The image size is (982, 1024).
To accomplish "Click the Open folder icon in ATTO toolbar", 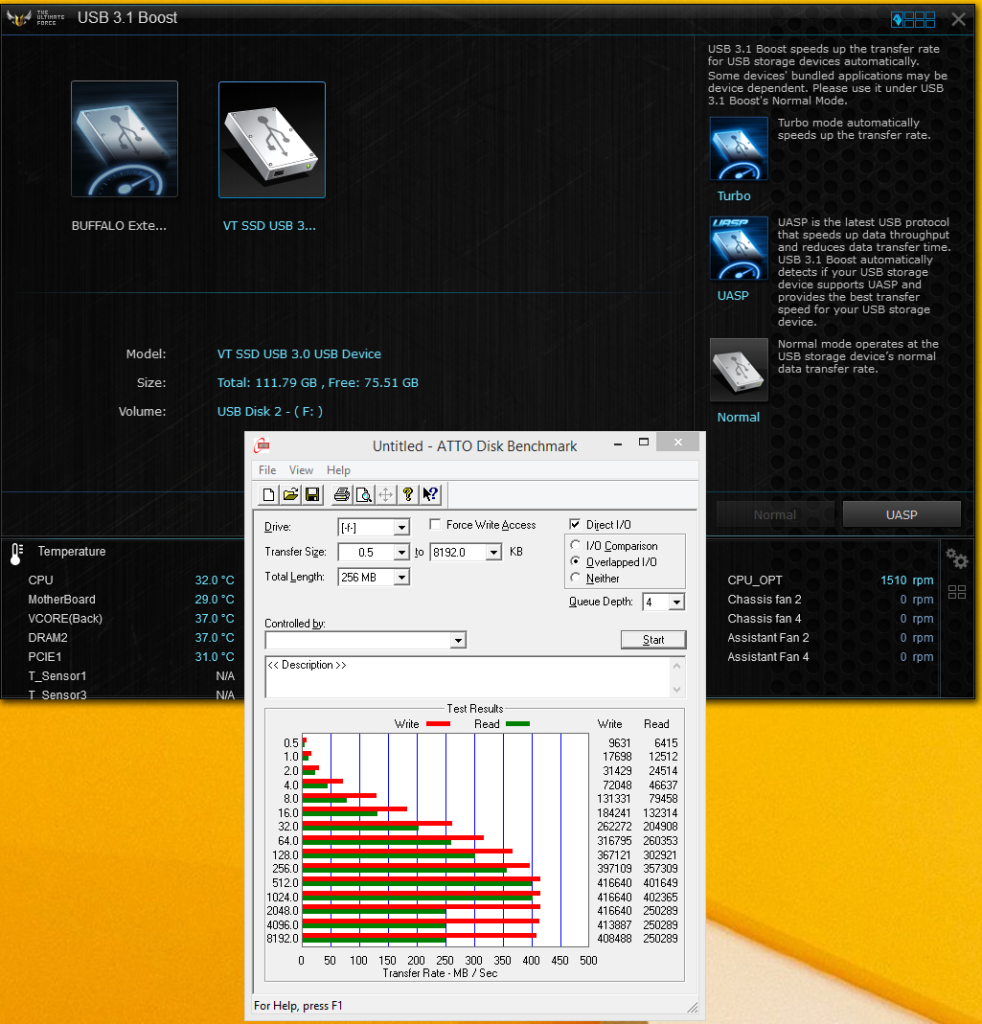I will tap(291, 494).
